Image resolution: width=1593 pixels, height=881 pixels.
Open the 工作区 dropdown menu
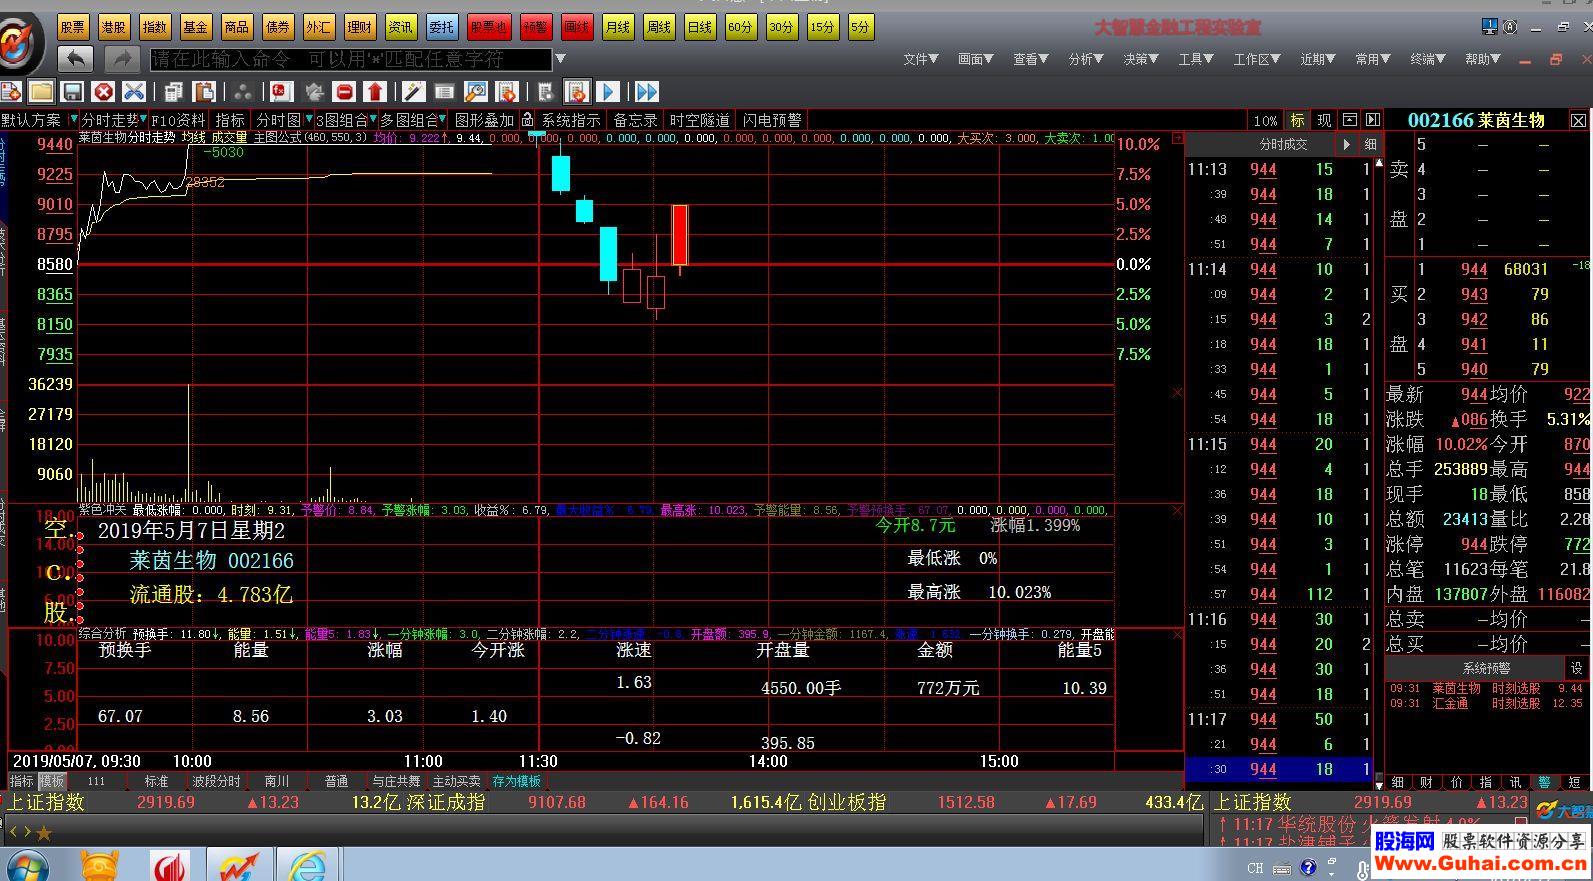(x=1257, y=59)
